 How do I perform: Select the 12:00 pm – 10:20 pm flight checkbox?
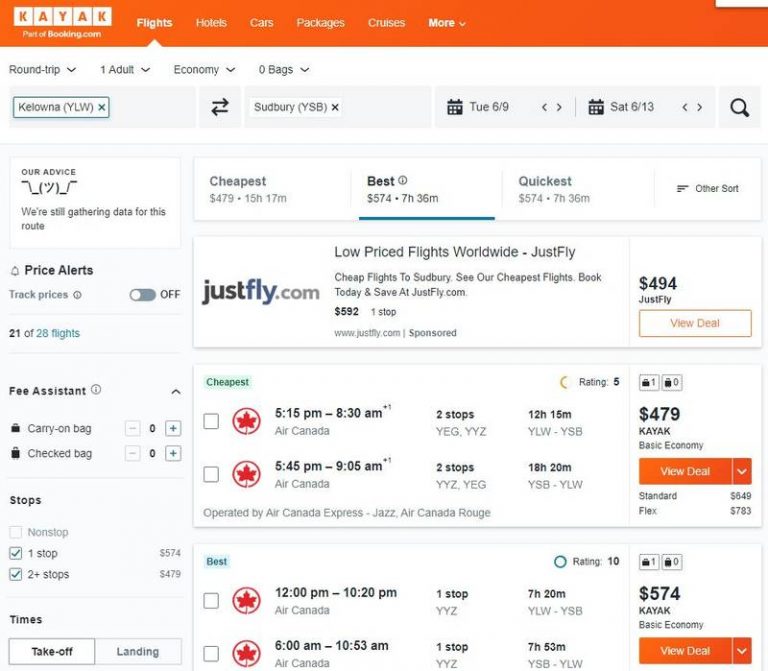211,600
